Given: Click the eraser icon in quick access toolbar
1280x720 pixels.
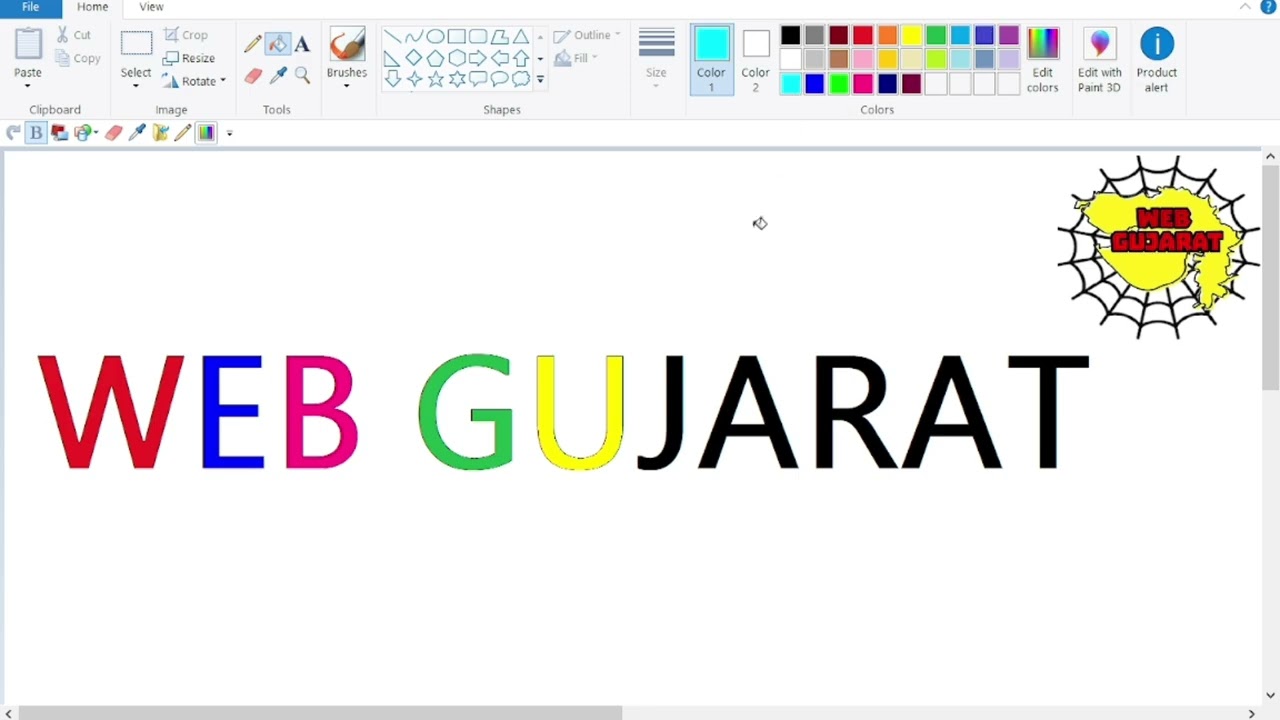Looking at the screenshot, I should click(x=113, y=132).
